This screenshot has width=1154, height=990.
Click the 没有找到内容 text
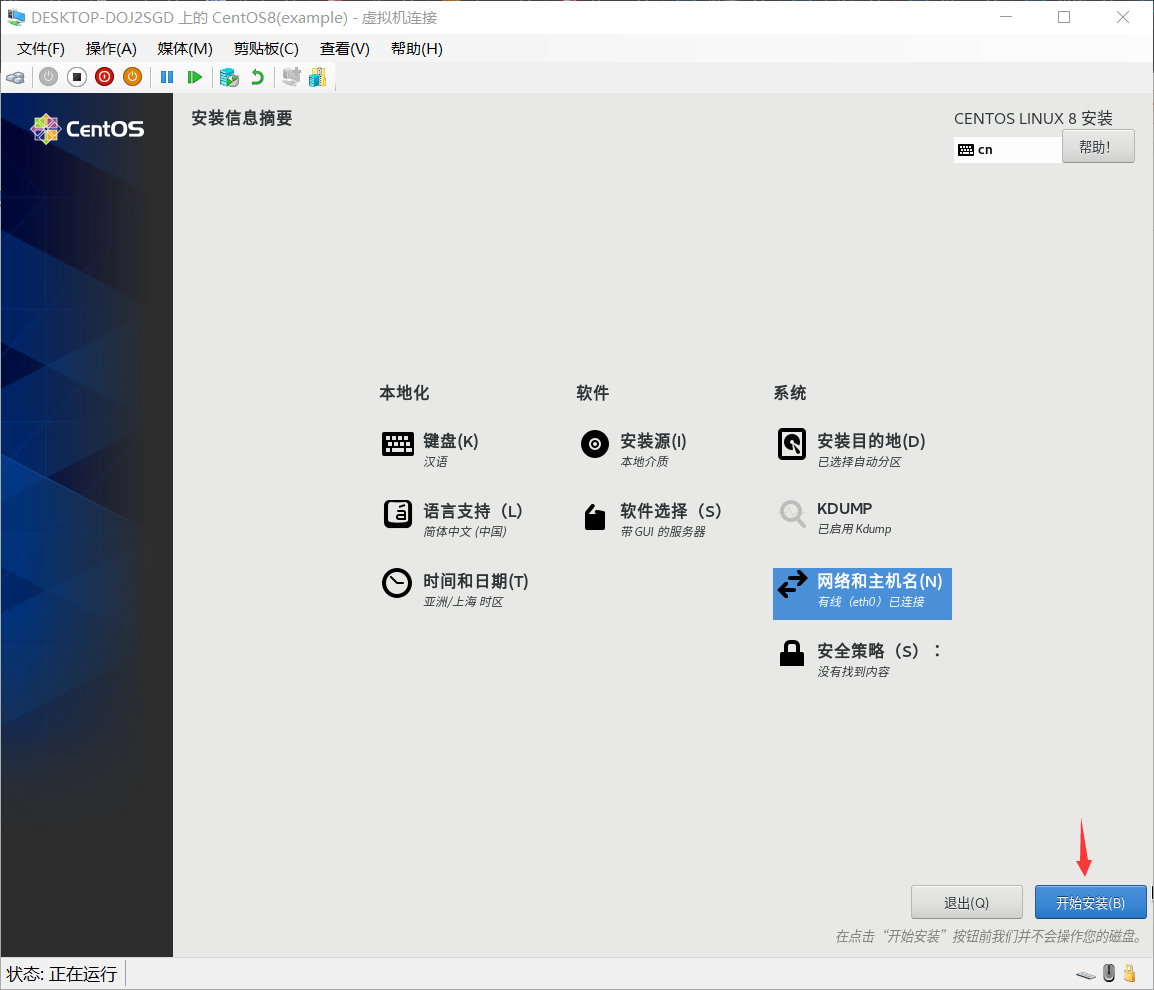[853, 671]
